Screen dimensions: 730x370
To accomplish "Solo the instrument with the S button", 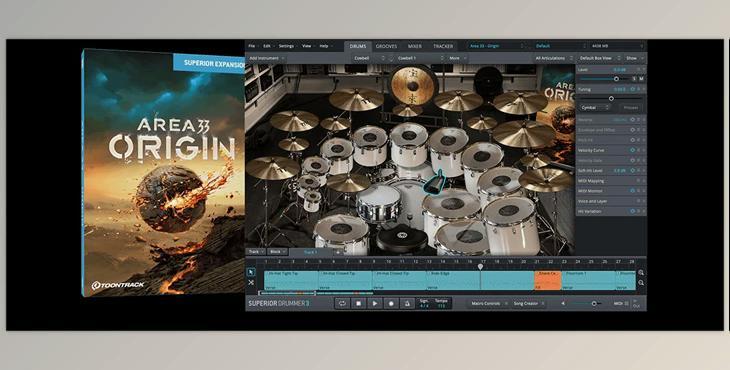I will pos(634,79).
